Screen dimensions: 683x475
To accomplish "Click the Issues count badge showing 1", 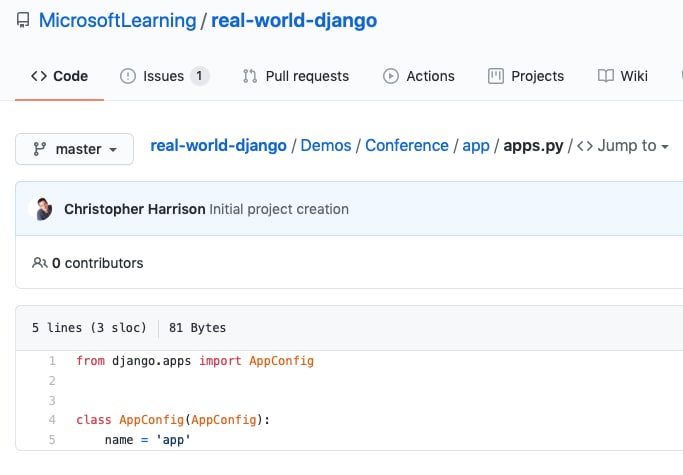I will tap(199, 76).
